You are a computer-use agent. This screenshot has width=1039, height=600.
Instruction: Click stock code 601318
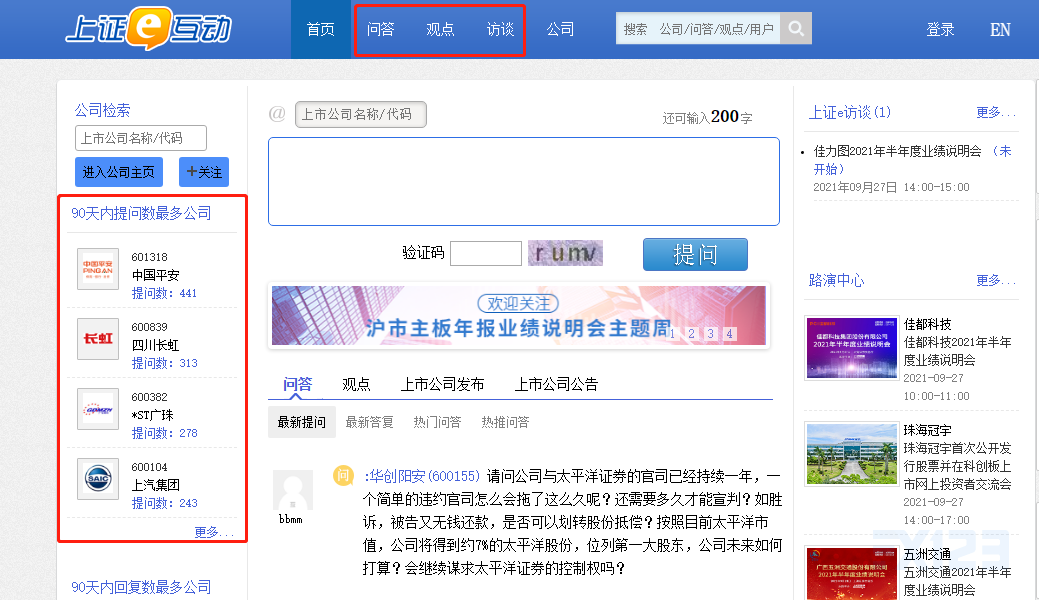[x=150, y=257]
